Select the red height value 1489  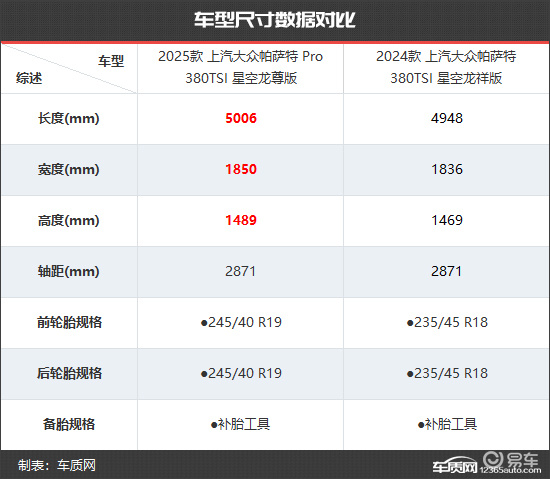tap(241, 220)
